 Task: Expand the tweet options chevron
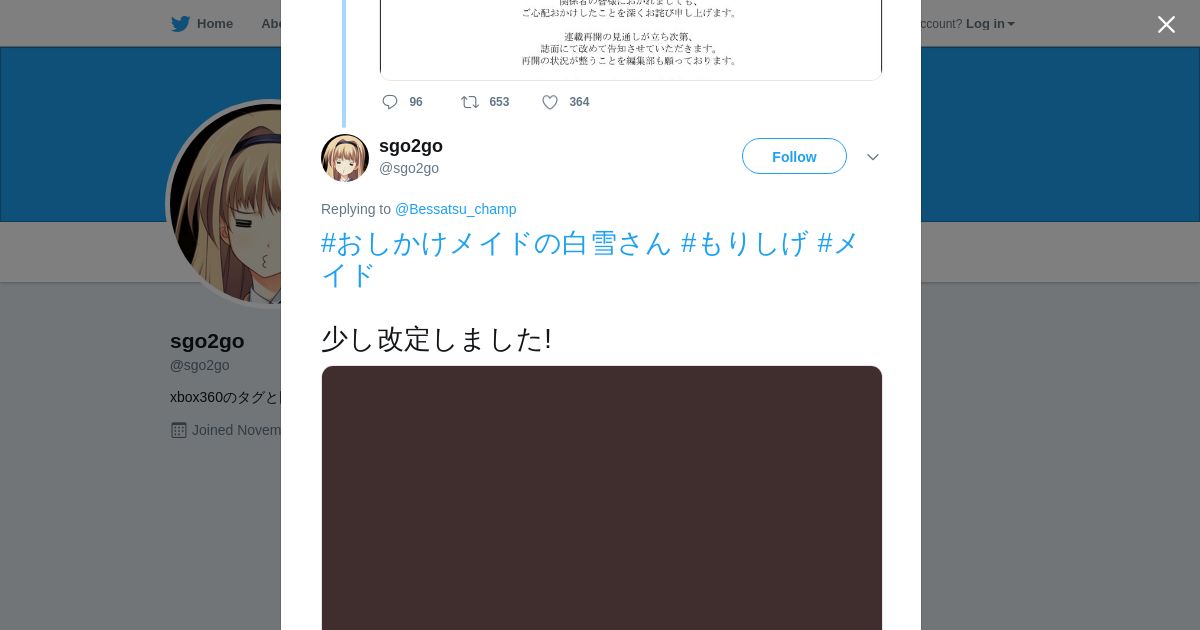873,157
